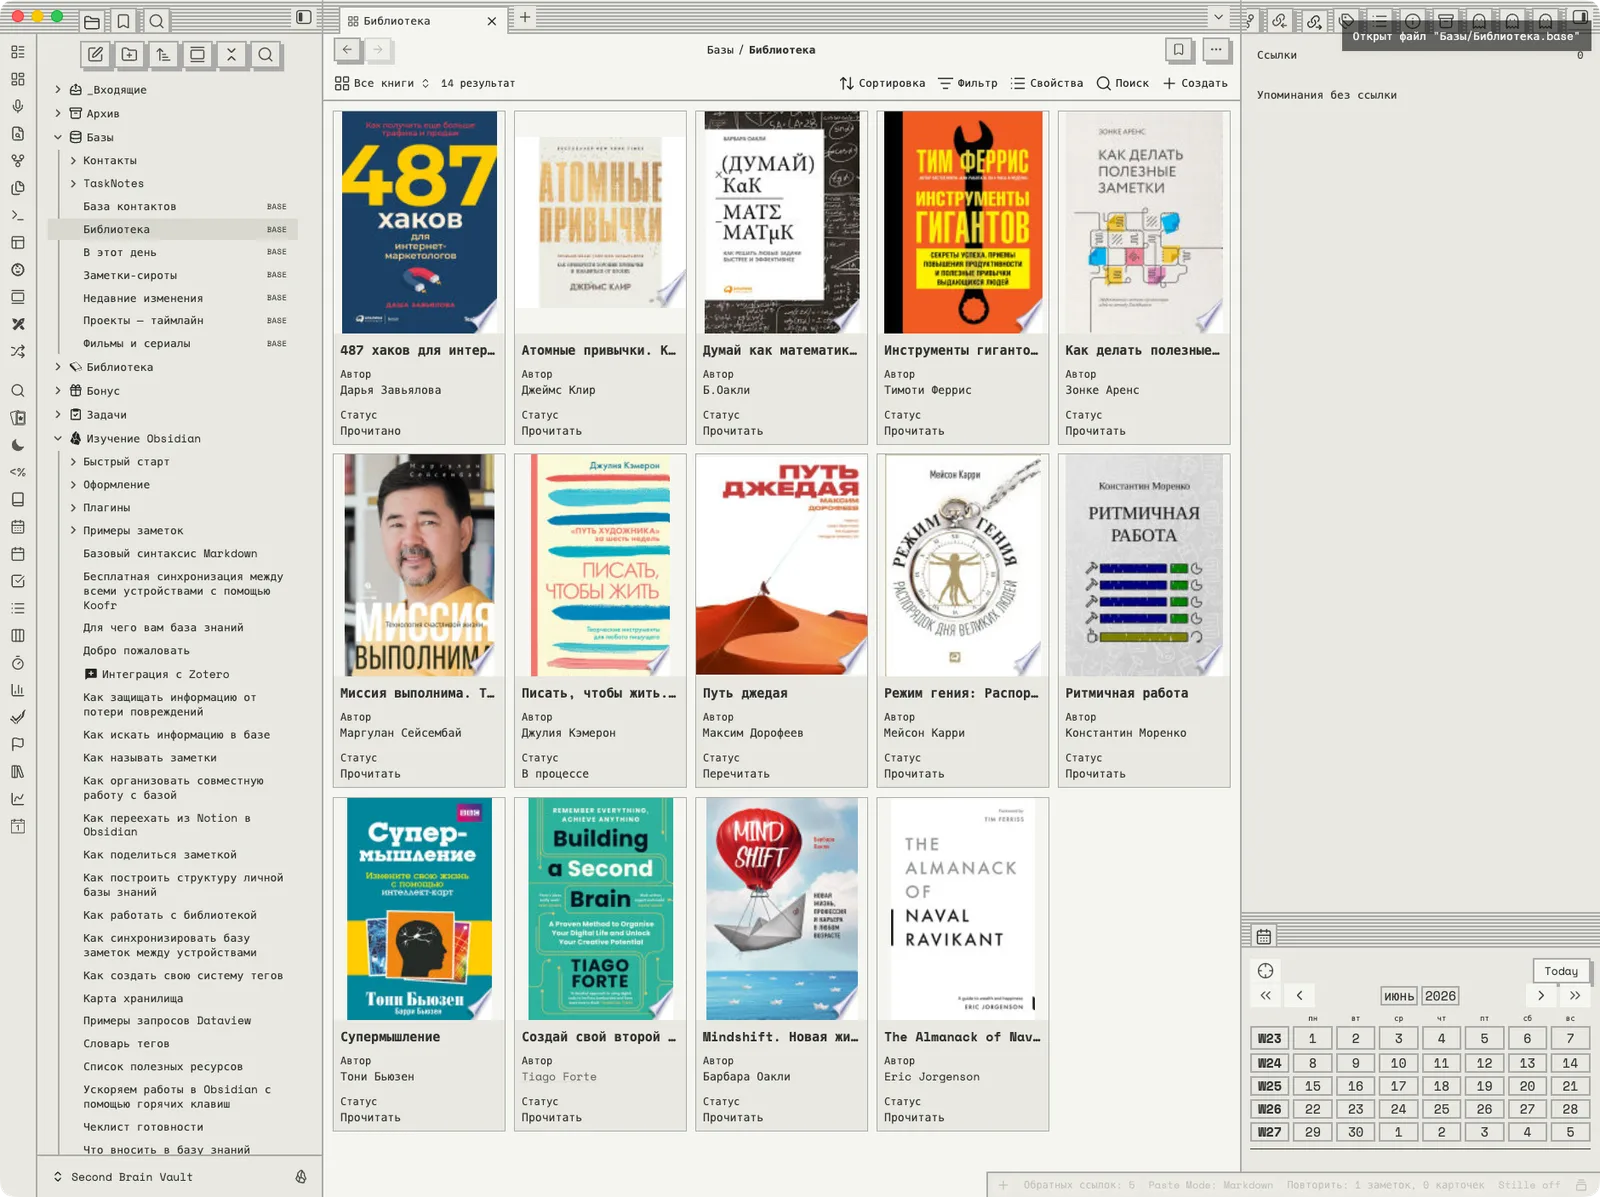Toggle bookmark for the Библиотека base
This screenshot has height=1197, width=1600.
point(1179,50)
